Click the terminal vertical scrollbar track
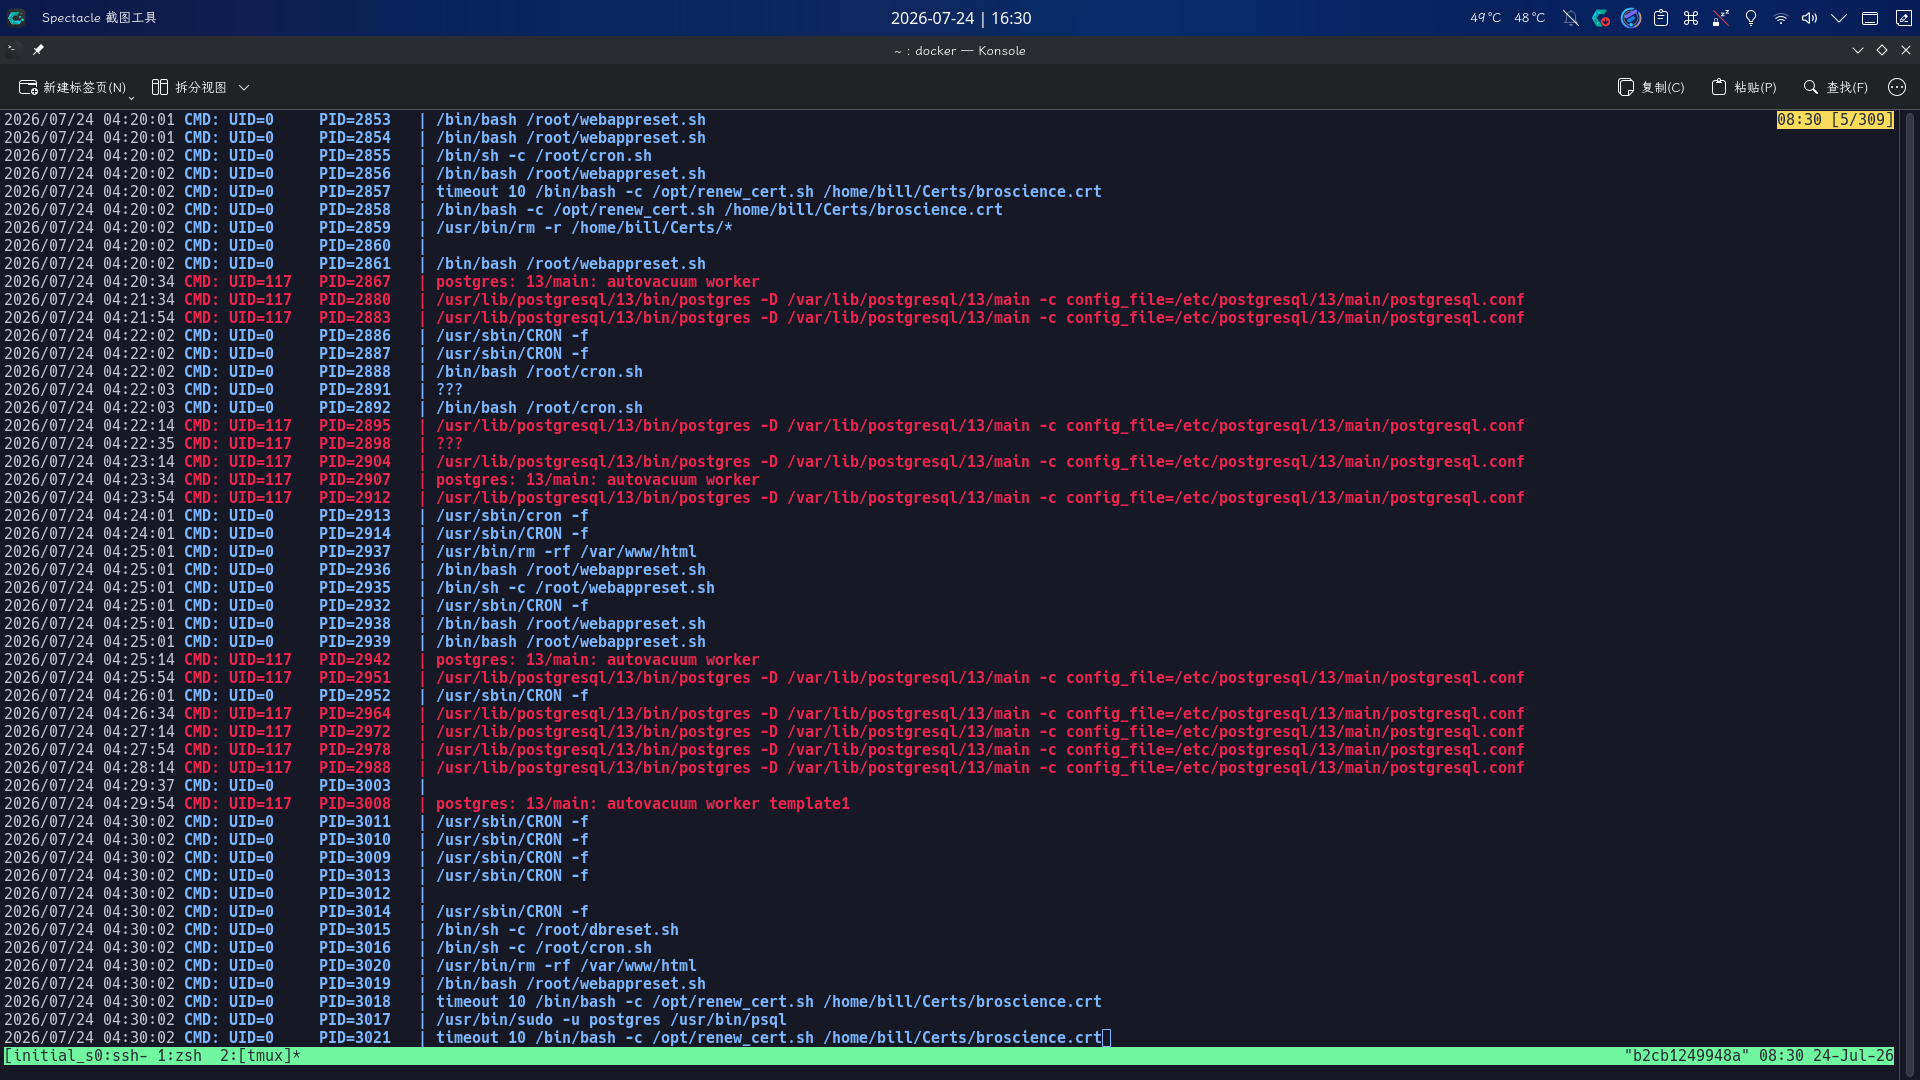This screenshot has width=1920, height=1080. pyautogui.click(x=1909, y=580)
